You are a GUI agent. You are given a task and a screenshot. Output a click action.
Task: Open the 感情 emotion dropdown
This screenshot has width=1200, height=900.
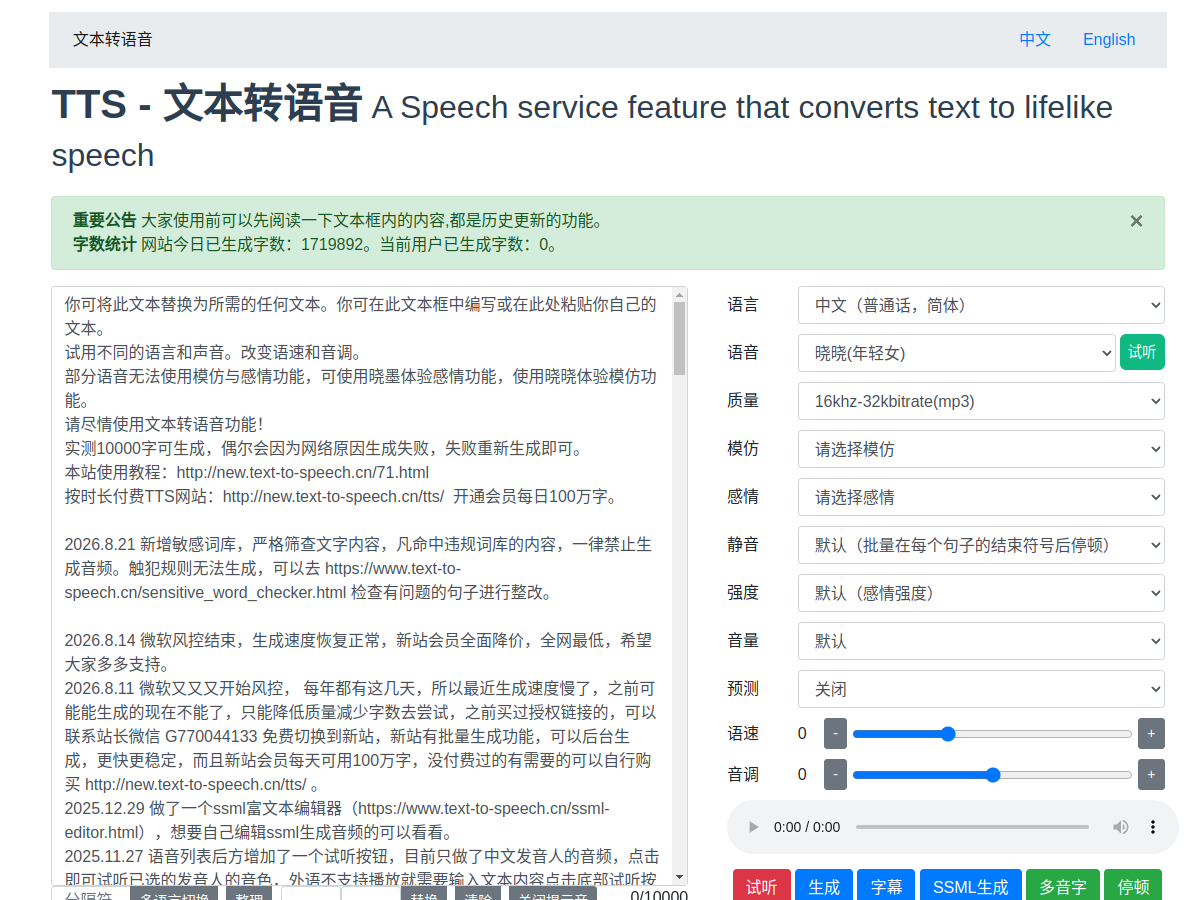[x=981, y=497]
